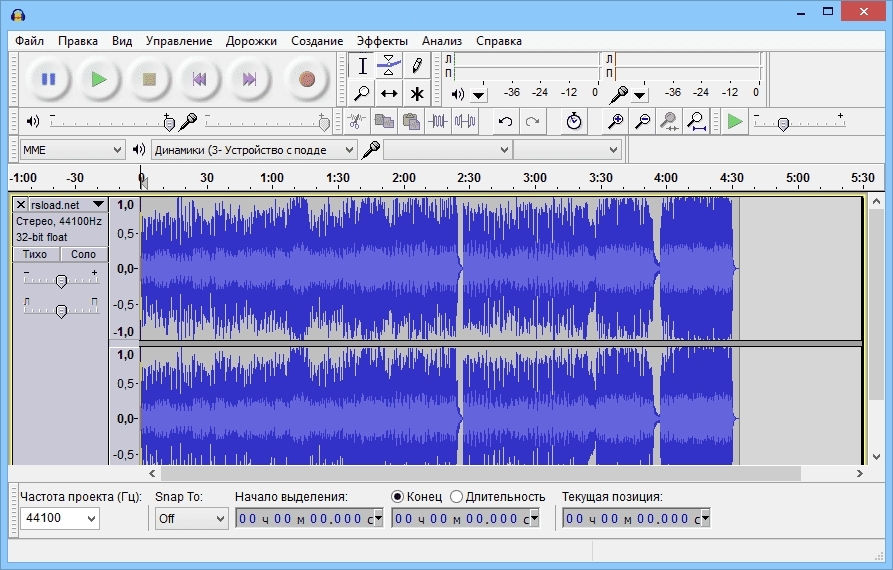Select the Конец radio button
893x570 pixels.
pos(398,497)
